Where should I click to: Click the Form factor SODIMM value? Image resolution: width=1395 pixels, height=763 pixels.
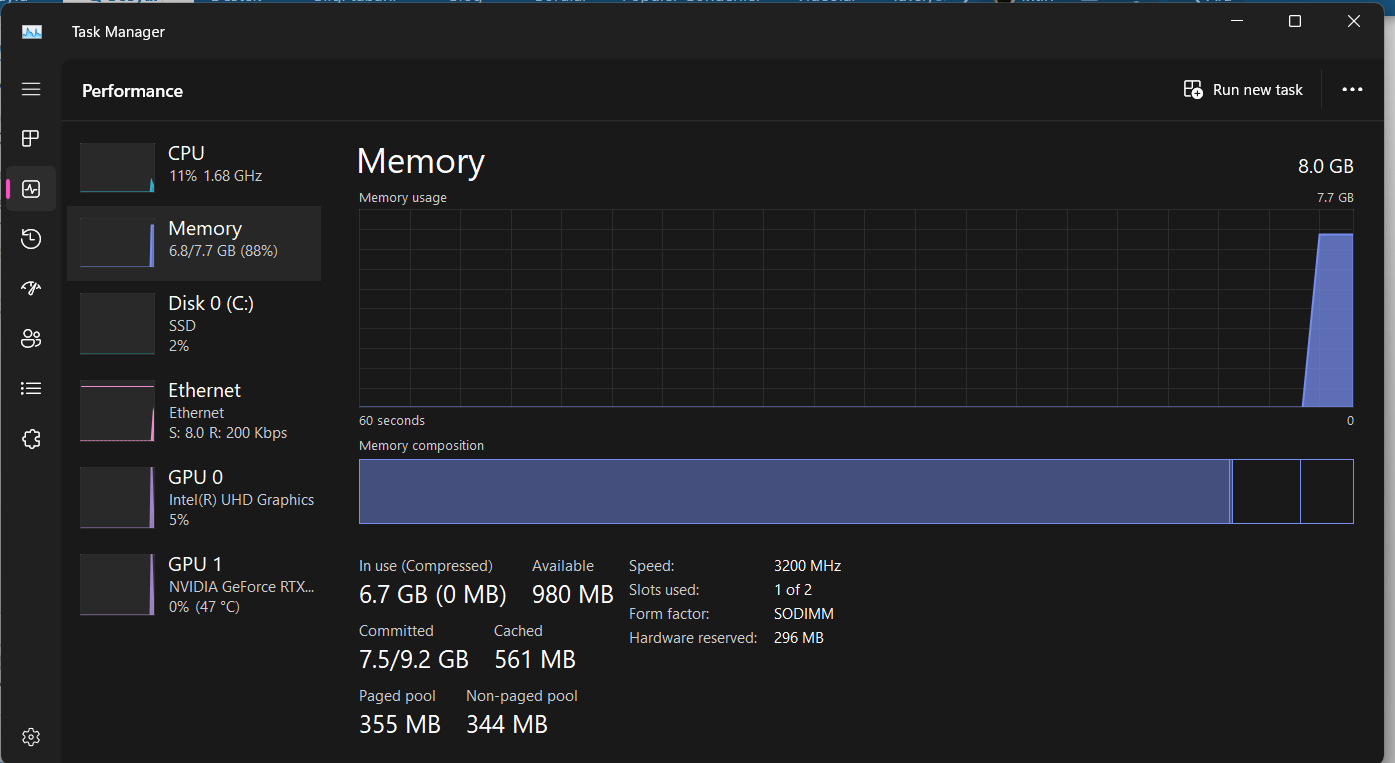coord(803,614)
